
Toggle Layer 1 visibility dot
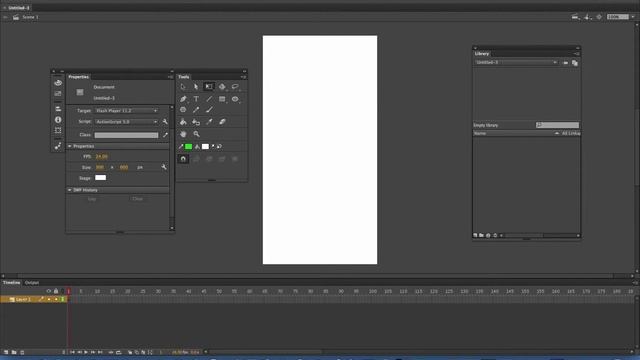click(49, 300)
